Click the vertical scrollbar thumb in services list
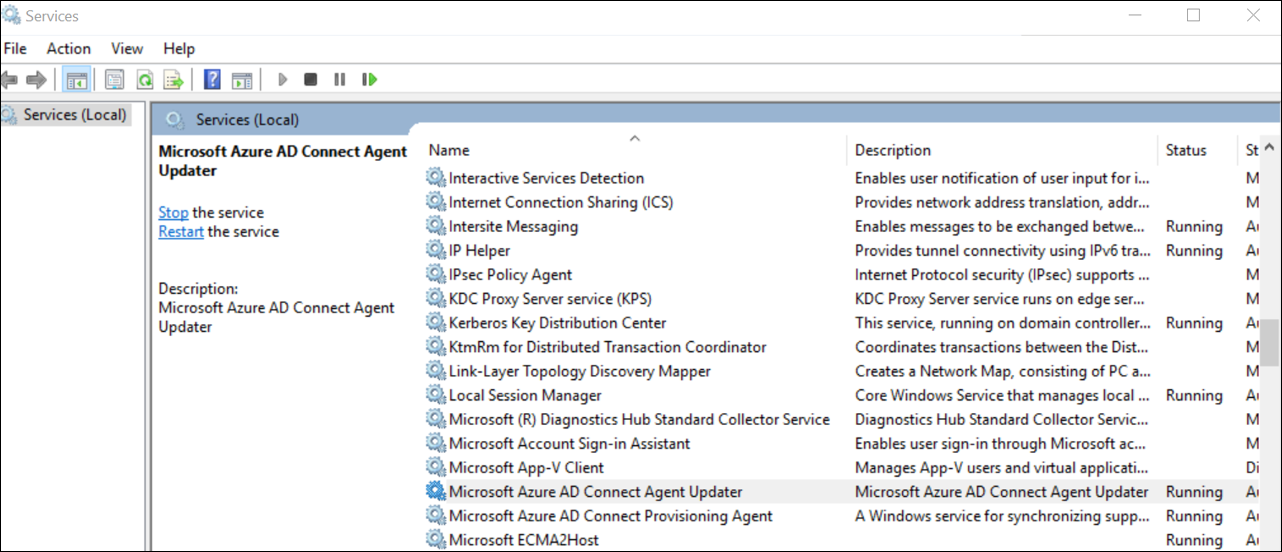The width and height of the screenshot is (1282, 552). click(1269, 342)
